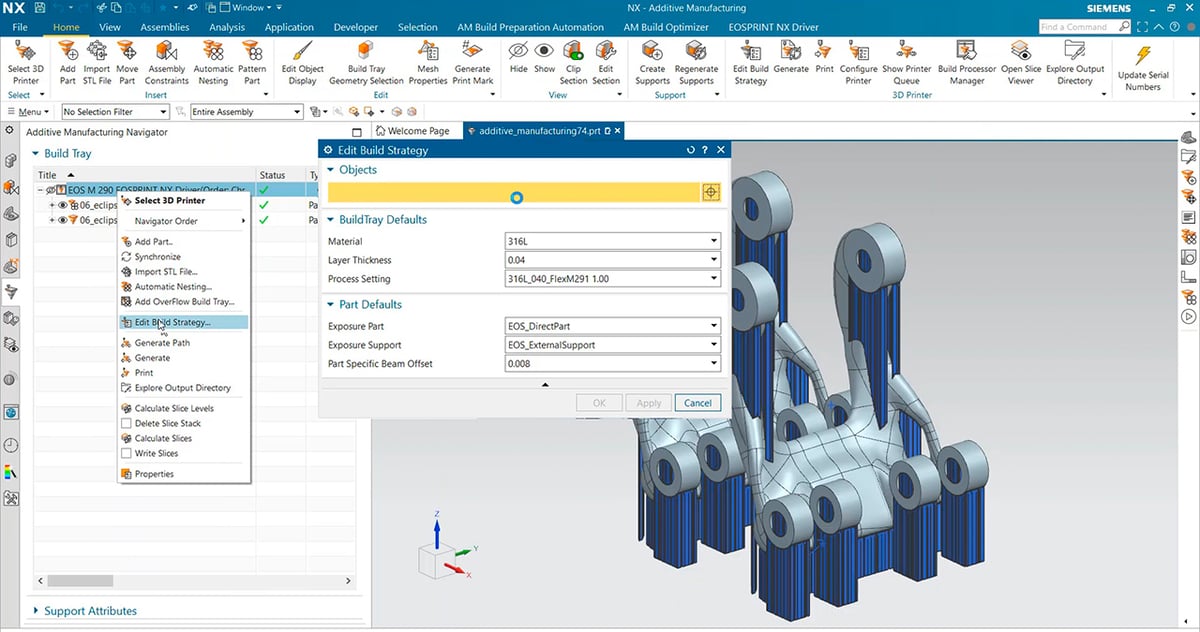Choose Calculate Slice Levels in context menu
The width and height of the screenshot is (1200, 632).
pyautogui.click(x=174, y=408)
